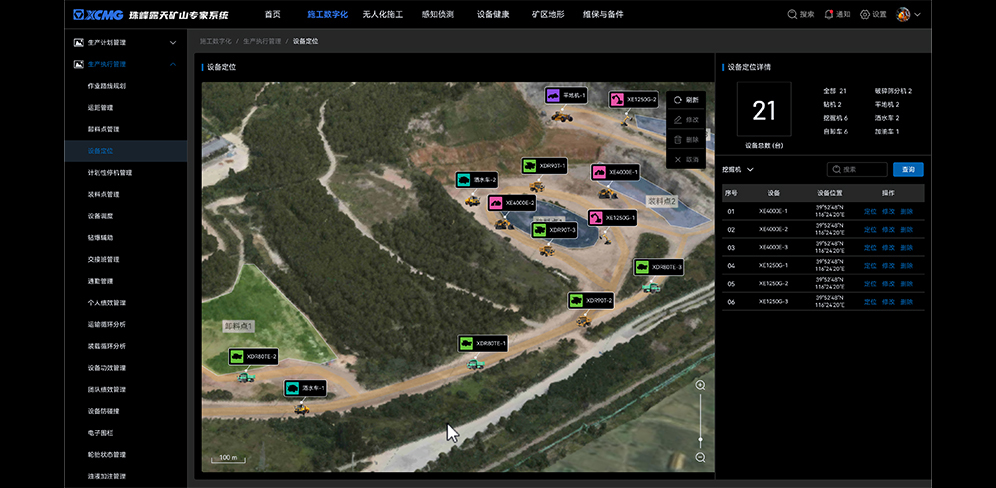Click the map zoom-out magnifier icon
The image size is (996, 488).
700,457
